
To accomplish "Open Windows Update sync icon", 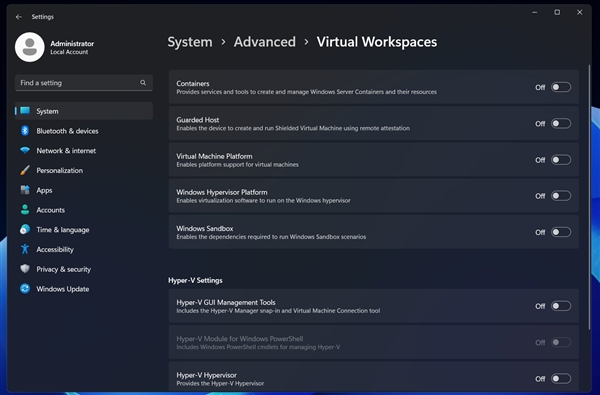I will pos(25,289).
